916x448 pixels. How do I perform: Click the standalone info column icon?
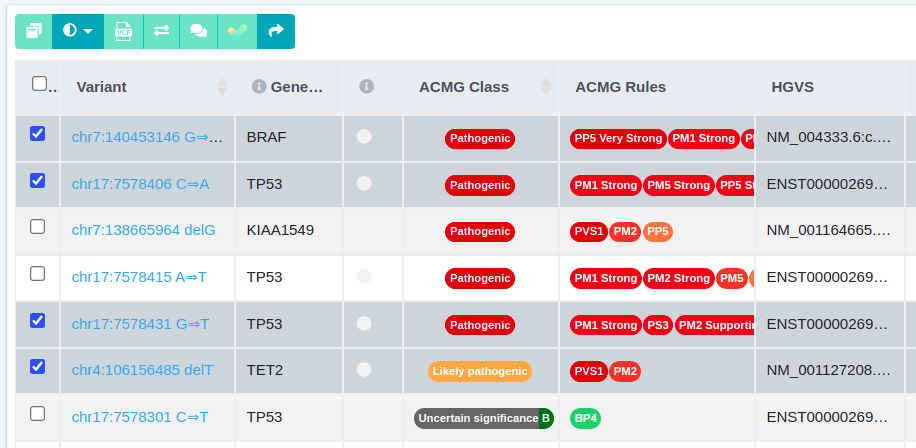[366, 86]
